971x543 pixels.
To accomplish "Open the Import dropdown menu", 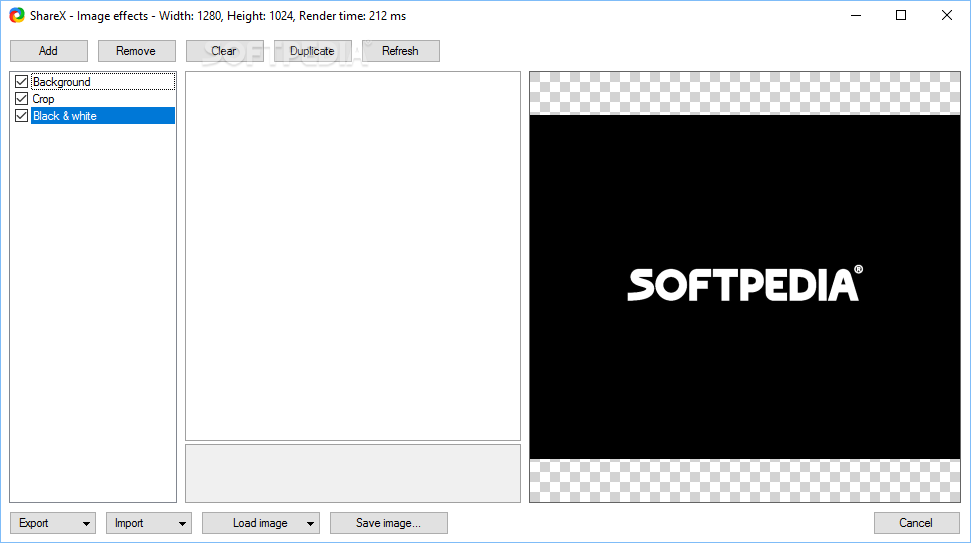I will 149,523.
